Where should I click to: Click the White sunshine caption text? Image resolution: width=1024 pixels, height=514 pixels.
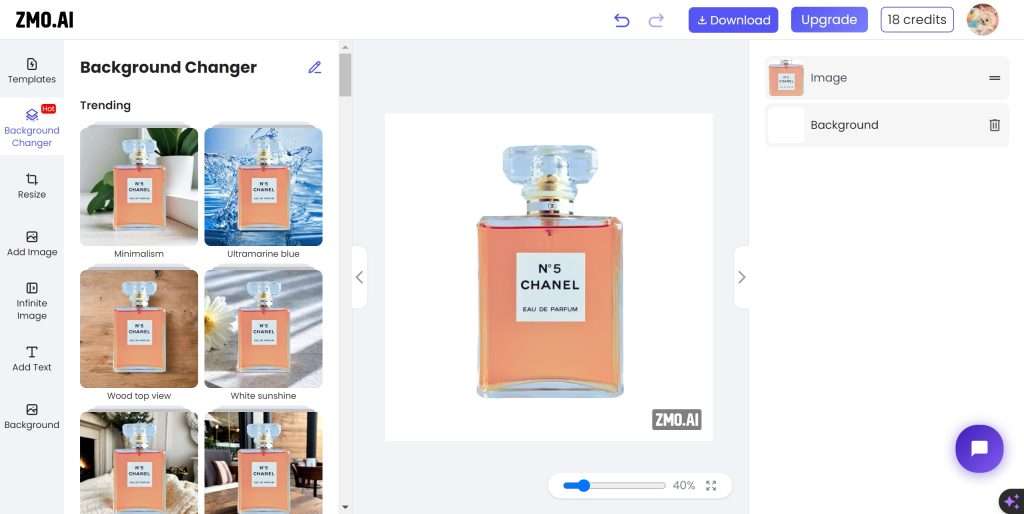pyautogui.click(x=263, y=396)
